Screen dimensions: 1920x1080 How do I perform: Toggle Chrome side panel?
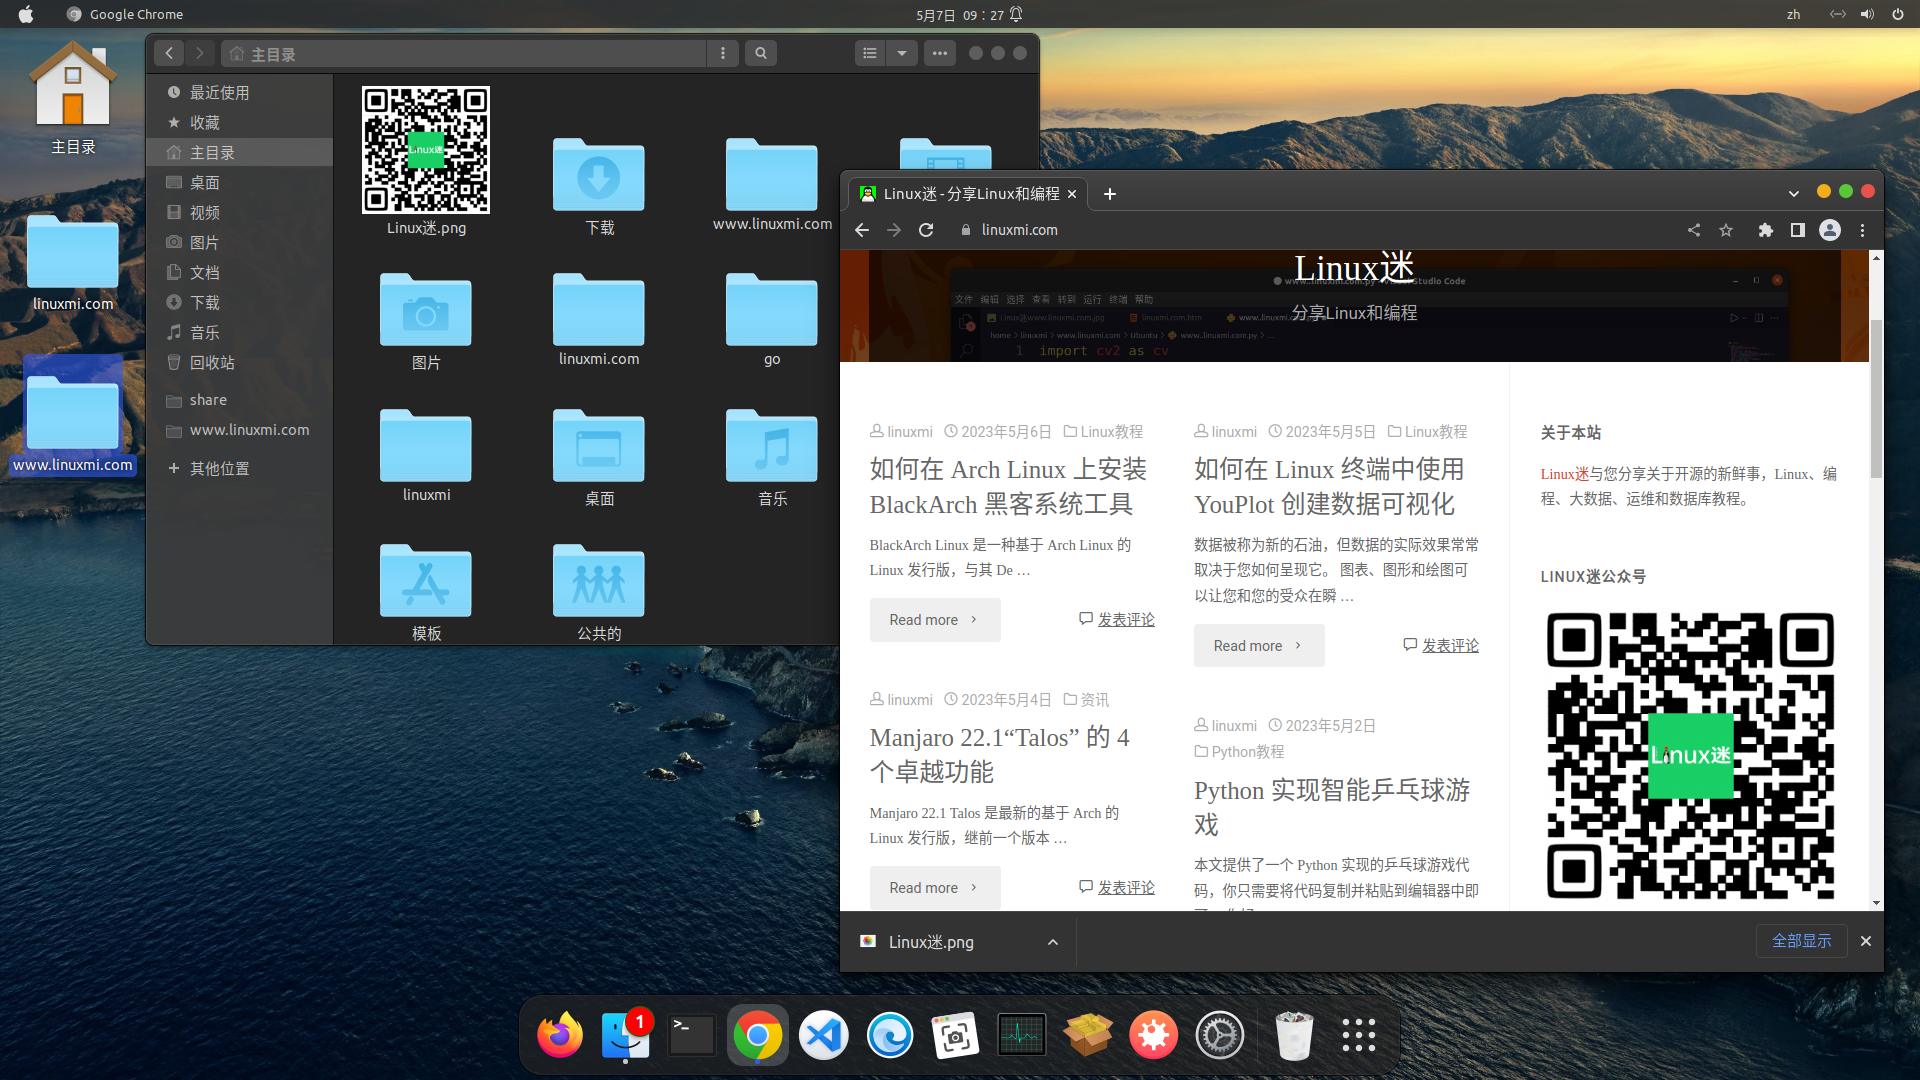(x=1798, y=230)
